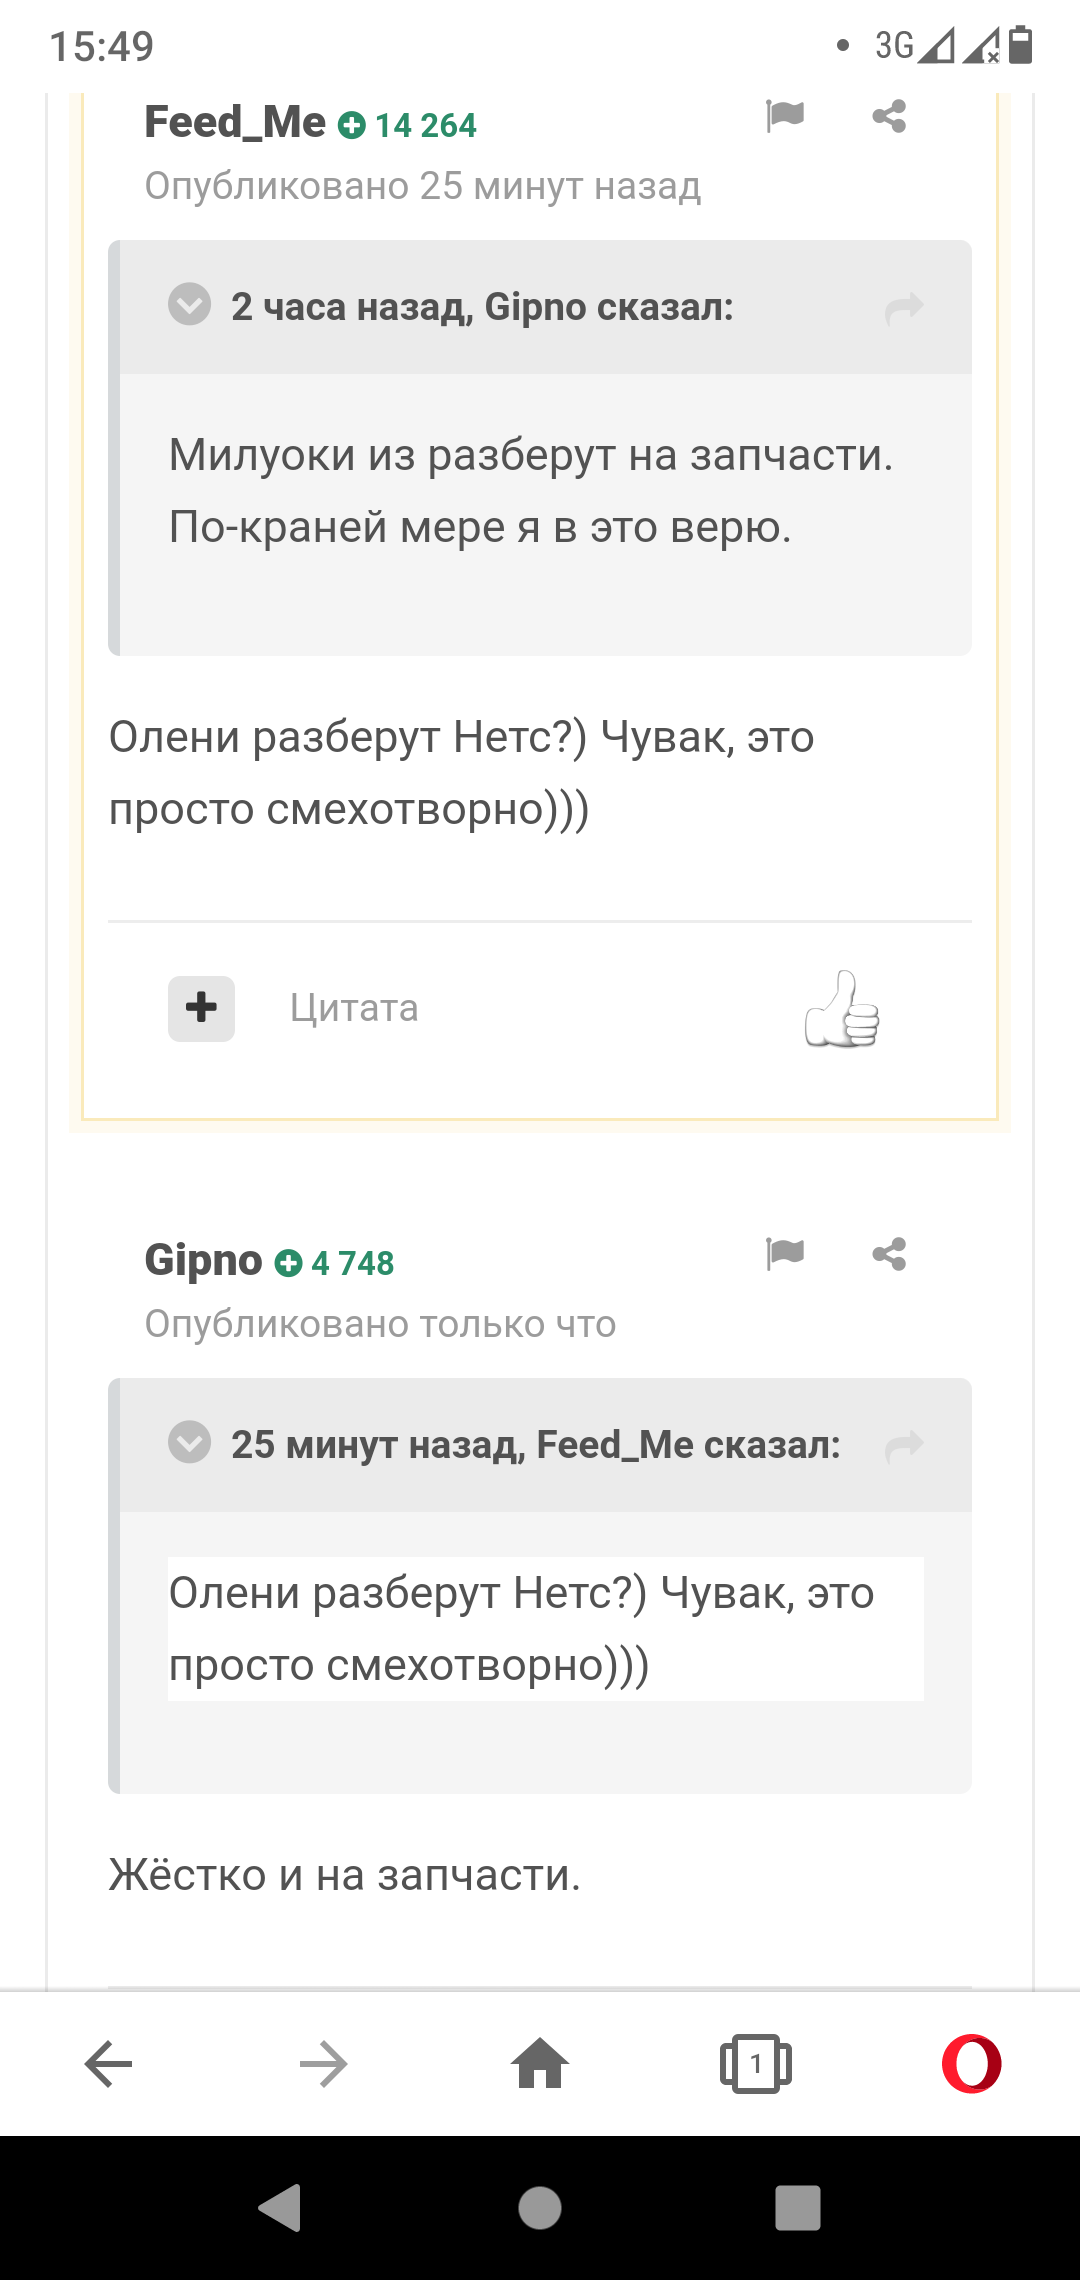
Task: Collapse the quote from Feed_Me
Action: (x=189, y=1442)
